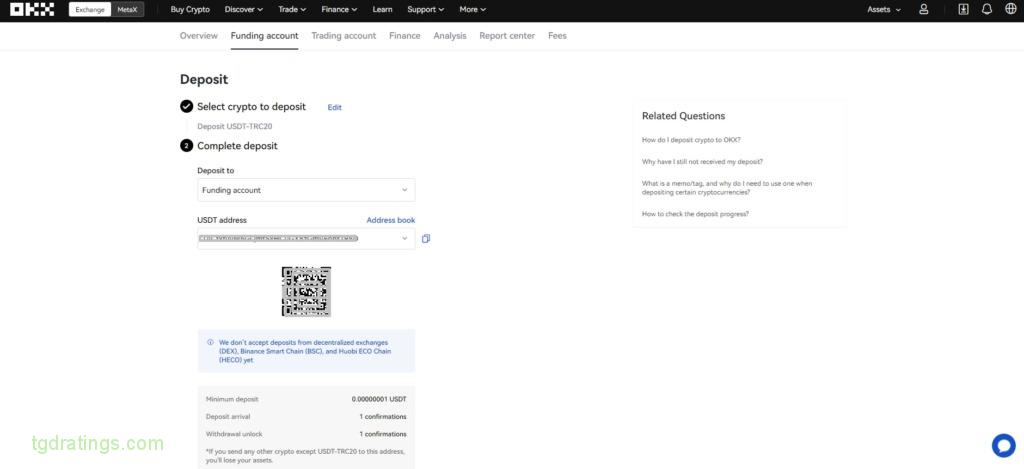The height and width of the screenshot is (469, 1024).
Task: Expand the Finance menu in header
Action: [339, 10]
